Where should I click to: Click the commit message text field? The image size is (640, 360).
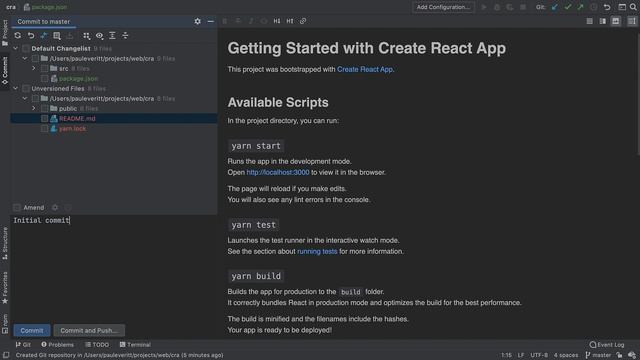pyautogui.click(x=114, y=268)
